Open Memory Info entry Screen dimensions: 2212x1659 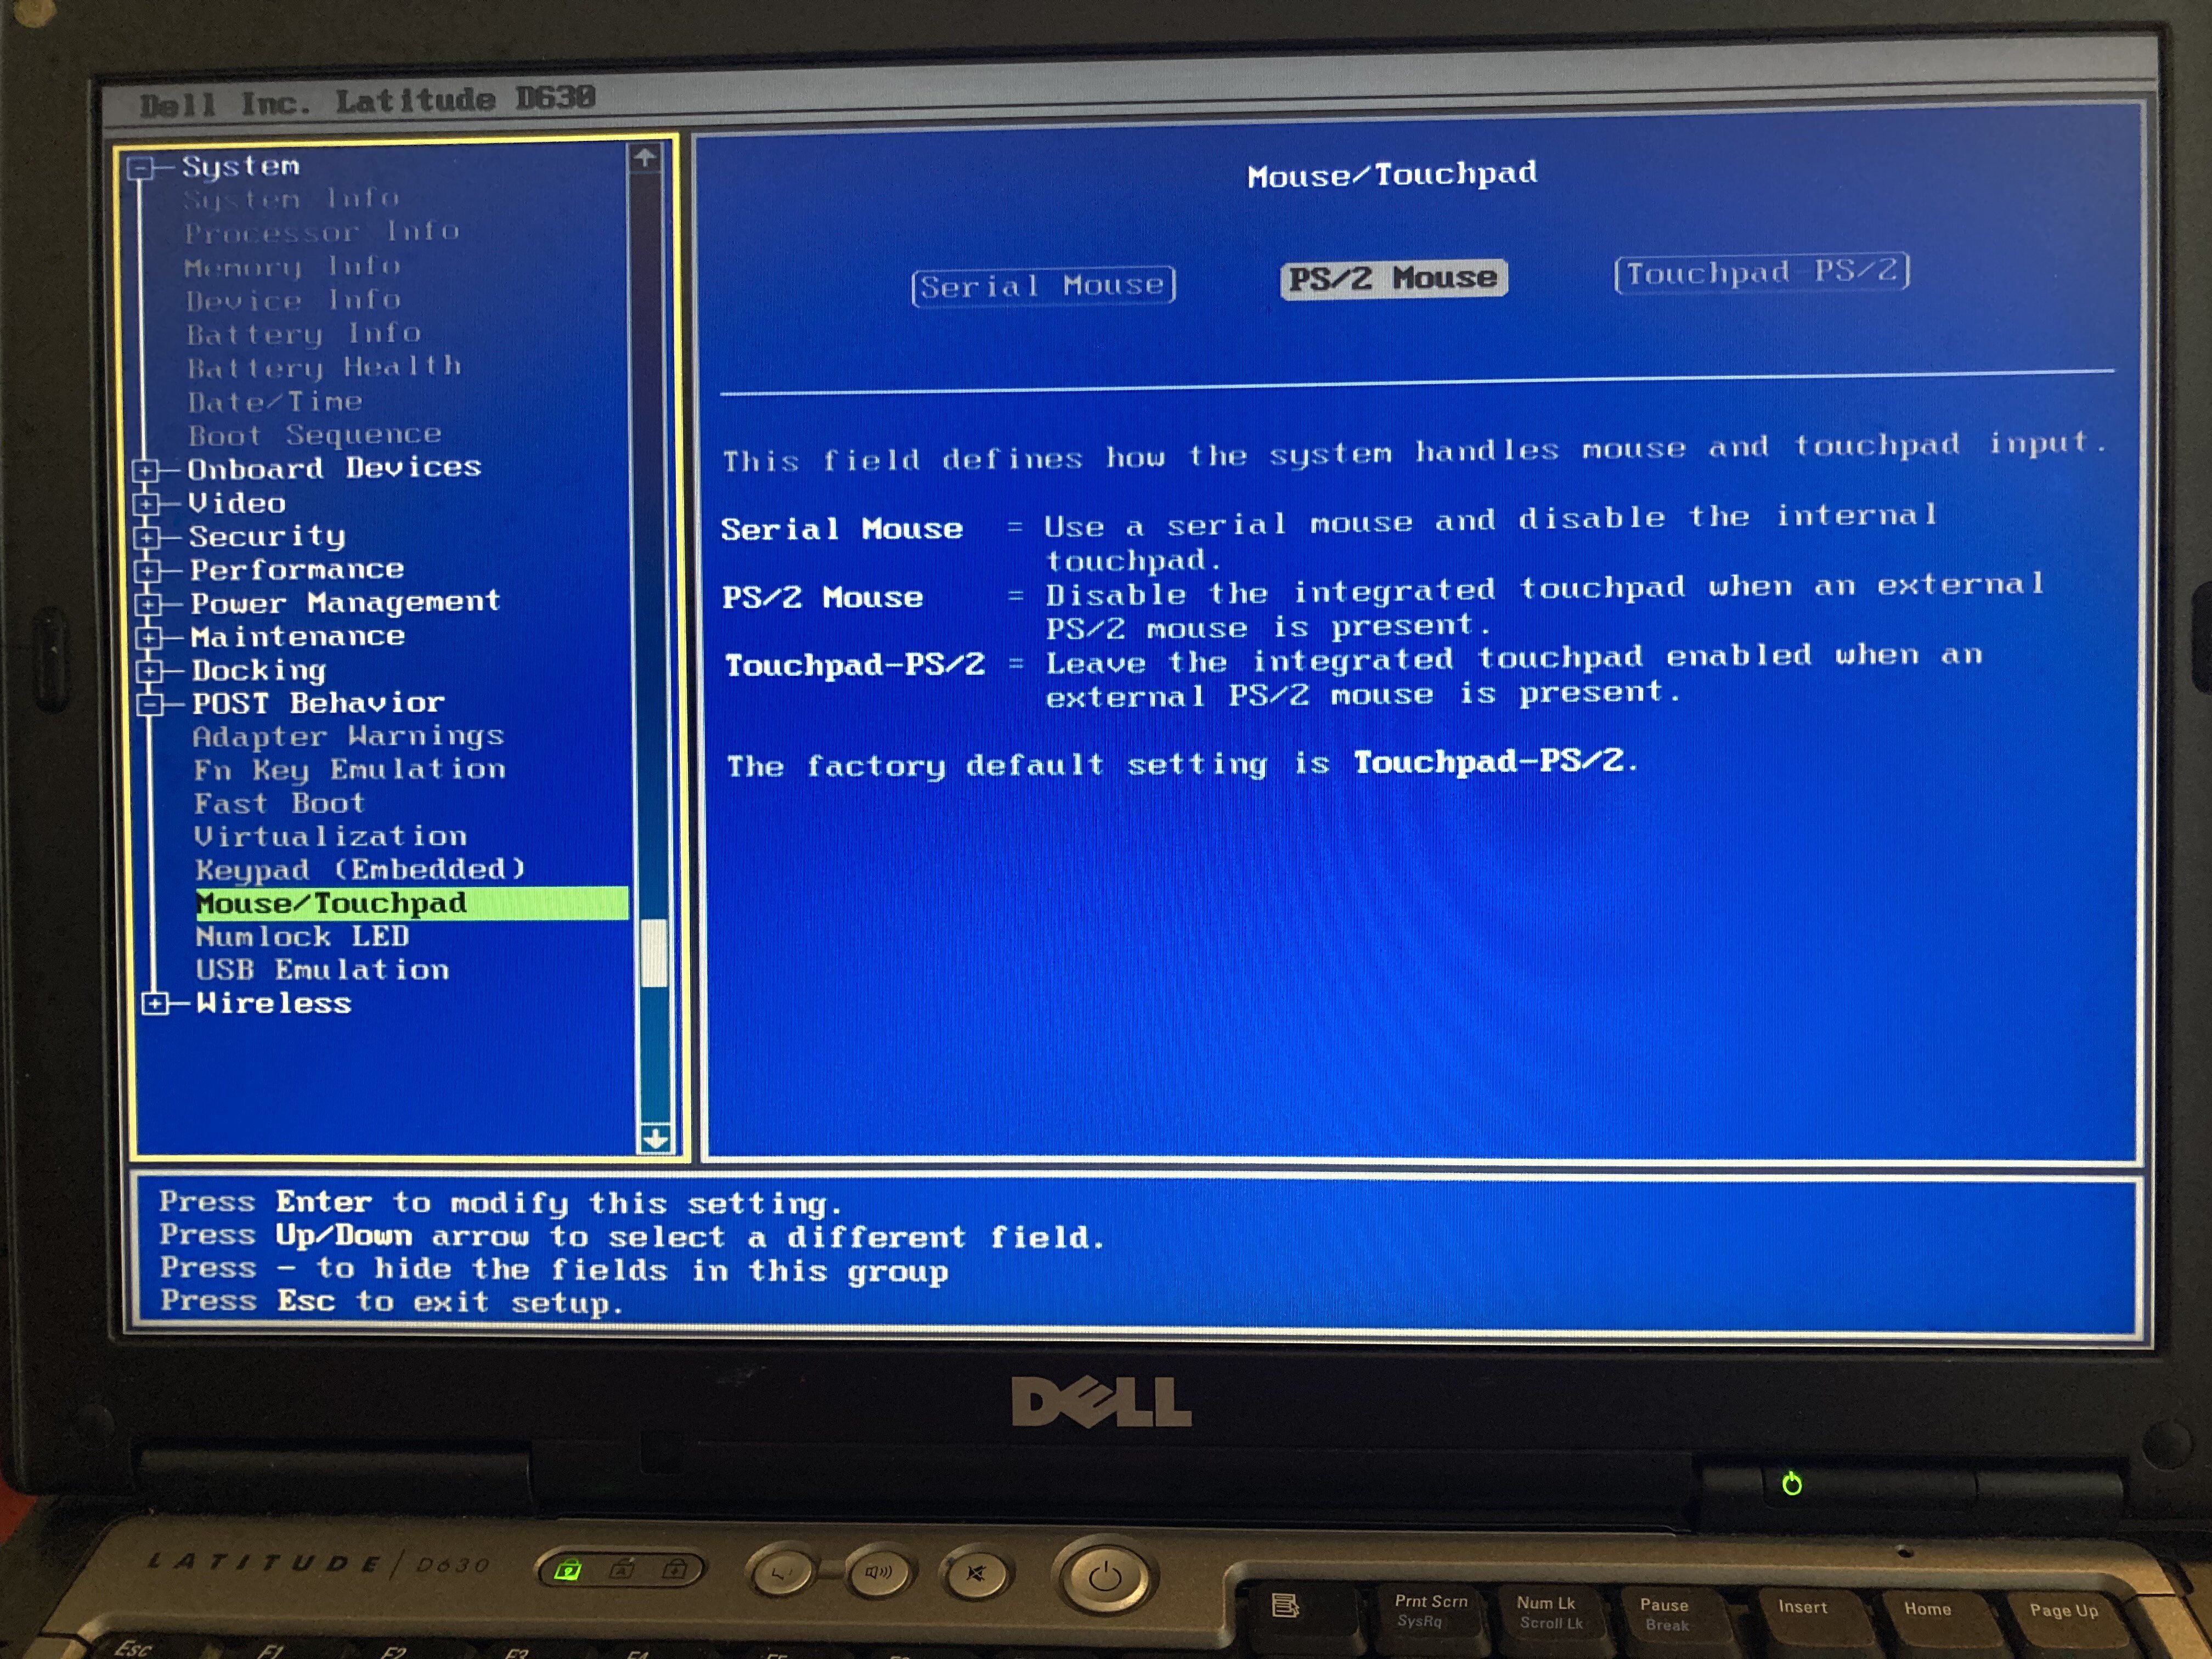pyautogui.click(x=292, y=266)
